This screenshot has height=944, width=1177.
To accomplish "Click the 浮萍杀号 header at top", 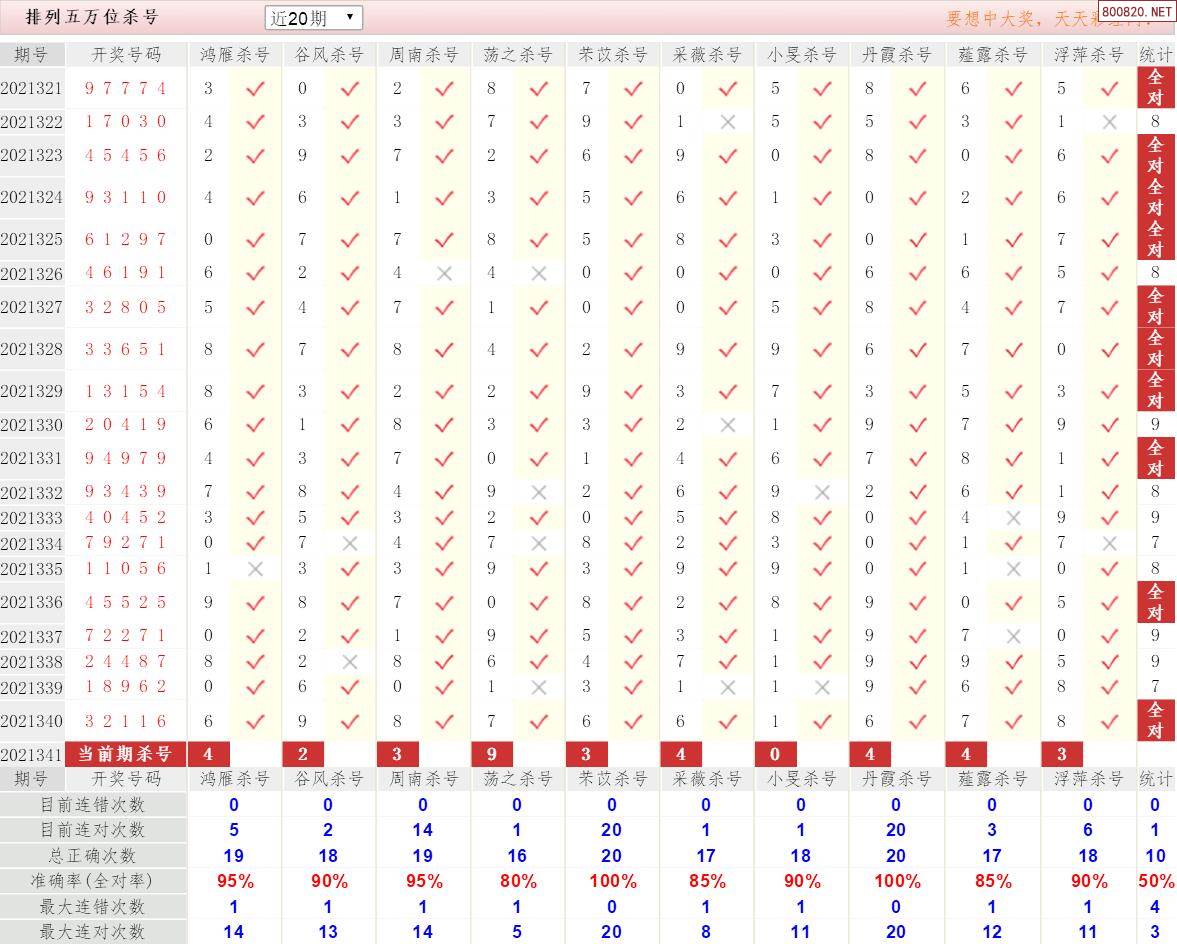I will (1088, 55).
